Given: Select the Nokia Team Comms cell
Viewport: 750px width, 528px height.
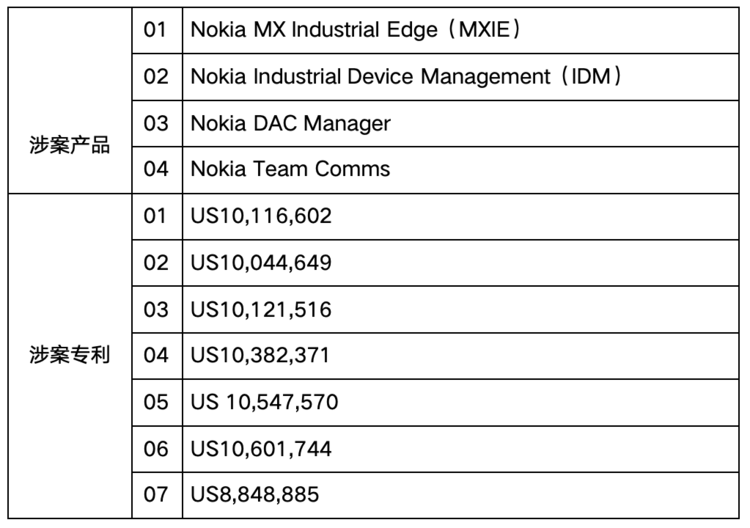Looking at the screenshot, I should click(291, 169).
